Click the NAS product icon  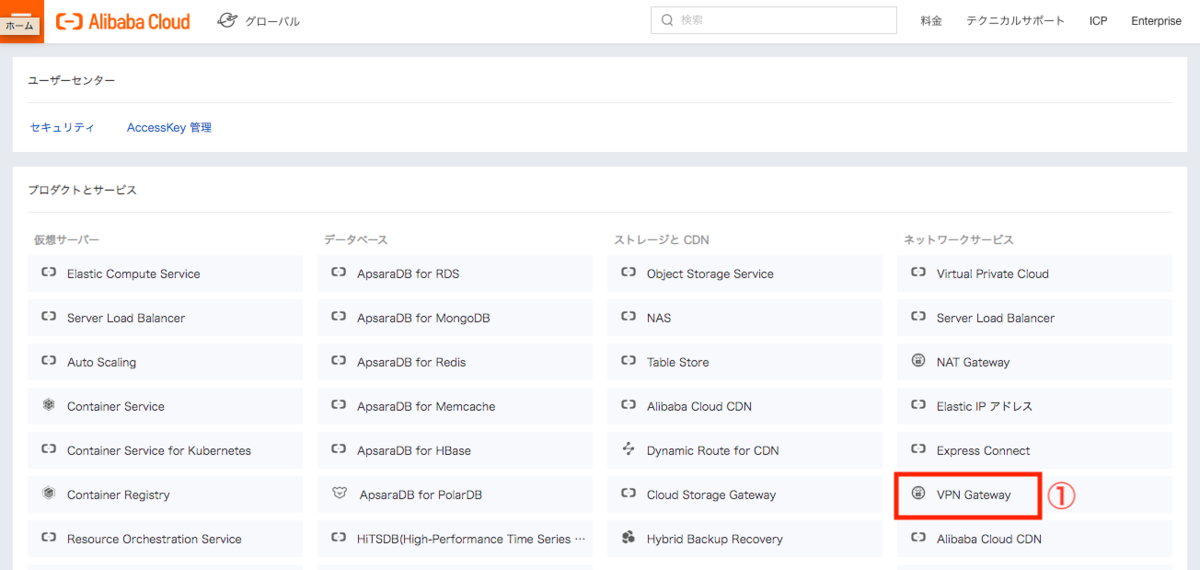click(628, 317)
